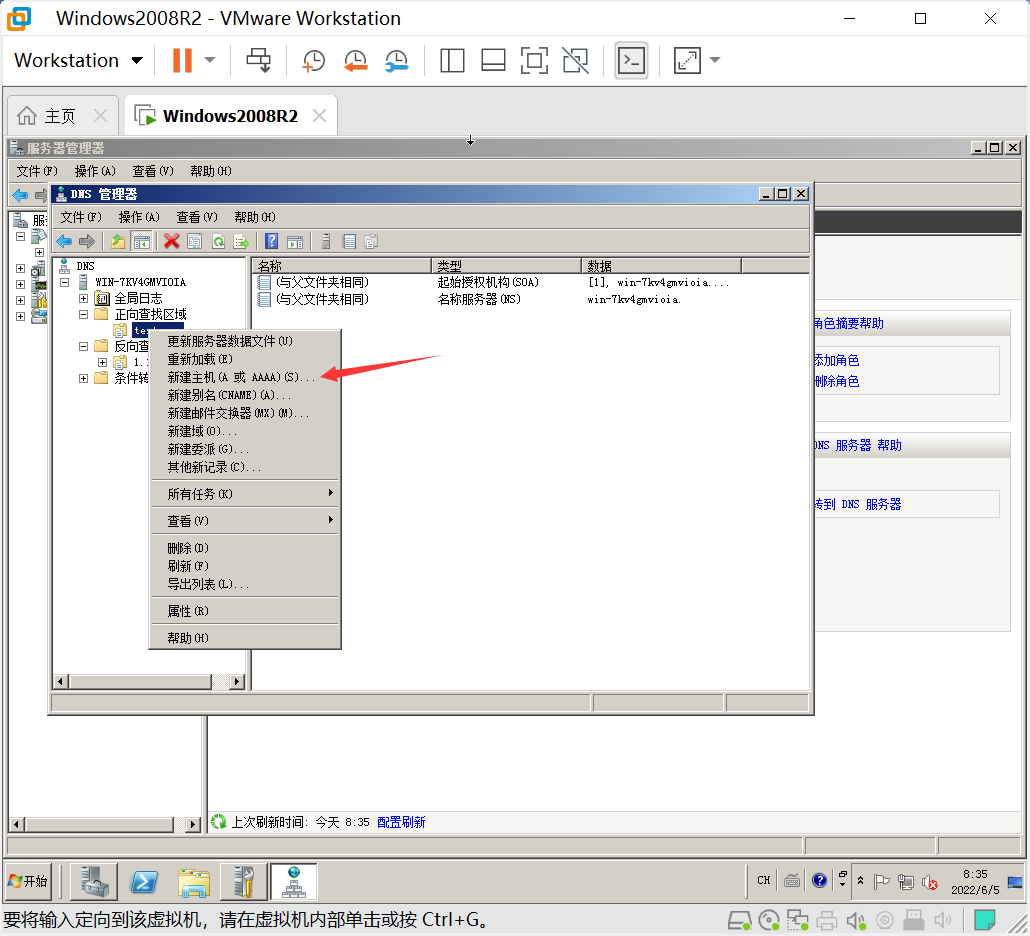Click the send Ctrl+Alt+Del icon in VMware toolbar
The height and width of the screenshot is (936, 1030).
[258, 60]
